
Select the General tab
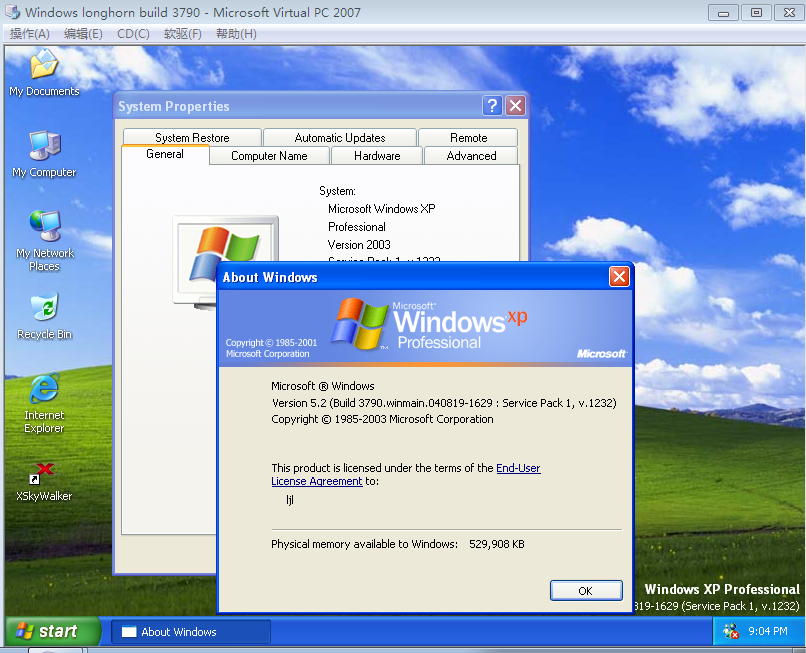tap(165, 154)
